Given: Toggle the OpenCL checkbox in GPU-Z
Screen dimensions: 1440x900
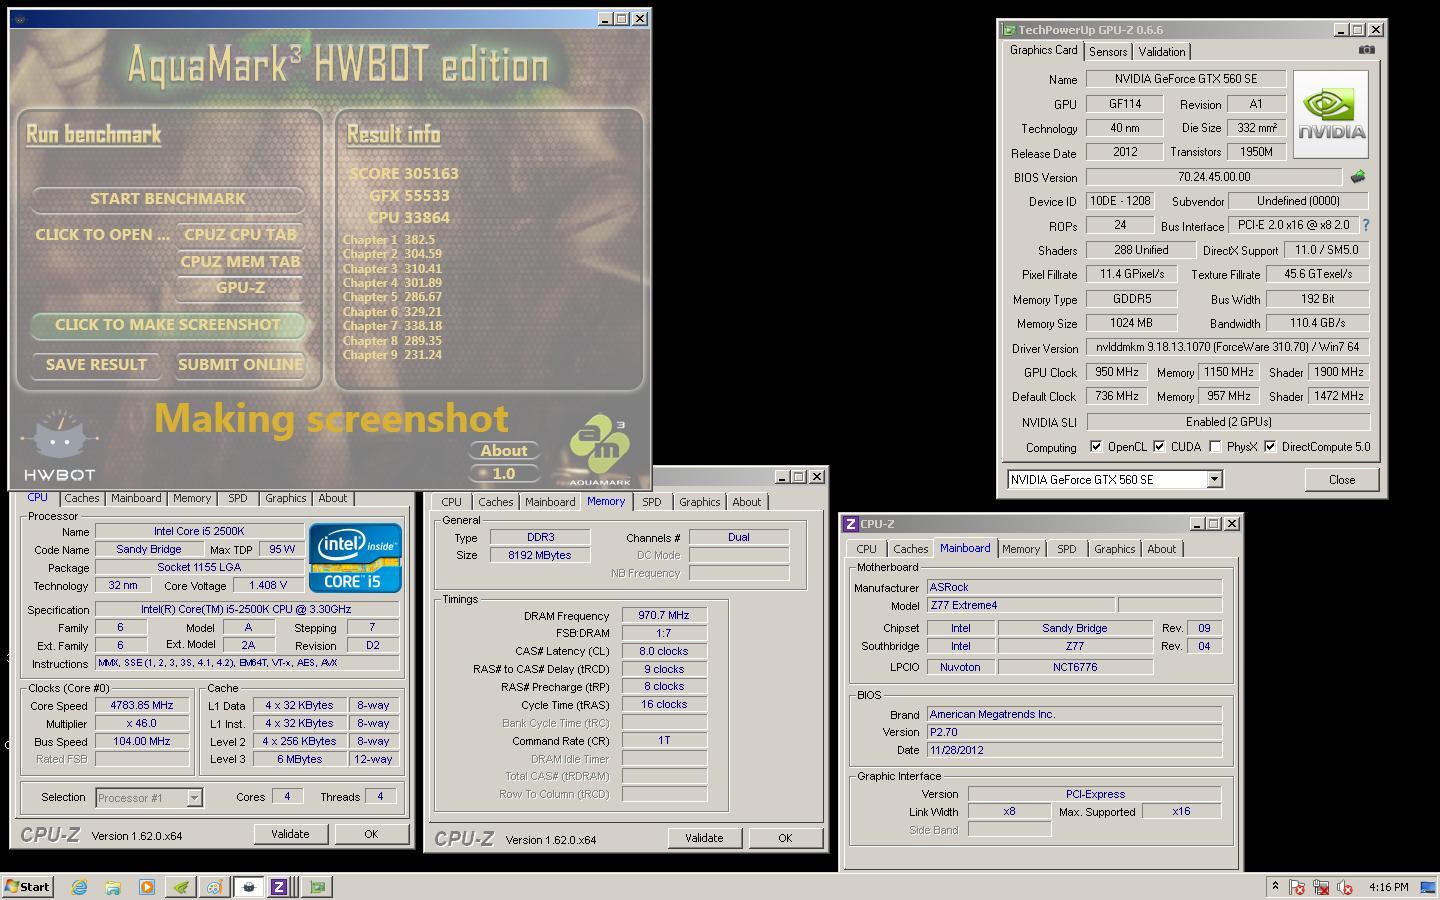Looking at the screenshot, I should pyautogui.click(x=1096, y=447).
